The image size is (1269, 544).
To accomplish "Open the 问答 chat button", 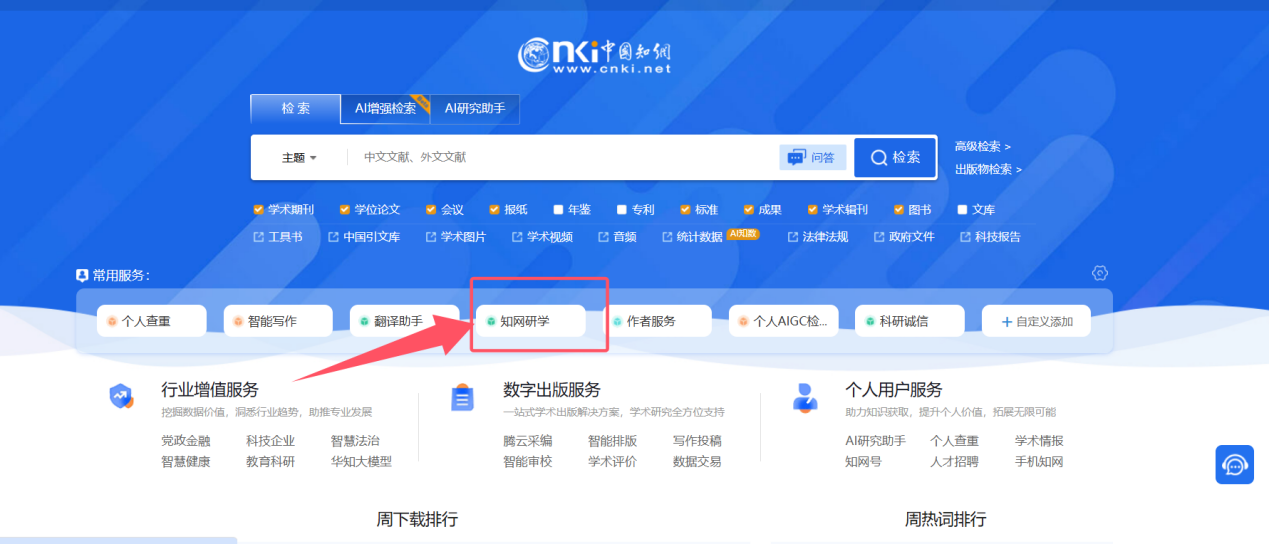I will tap(812, 157).
